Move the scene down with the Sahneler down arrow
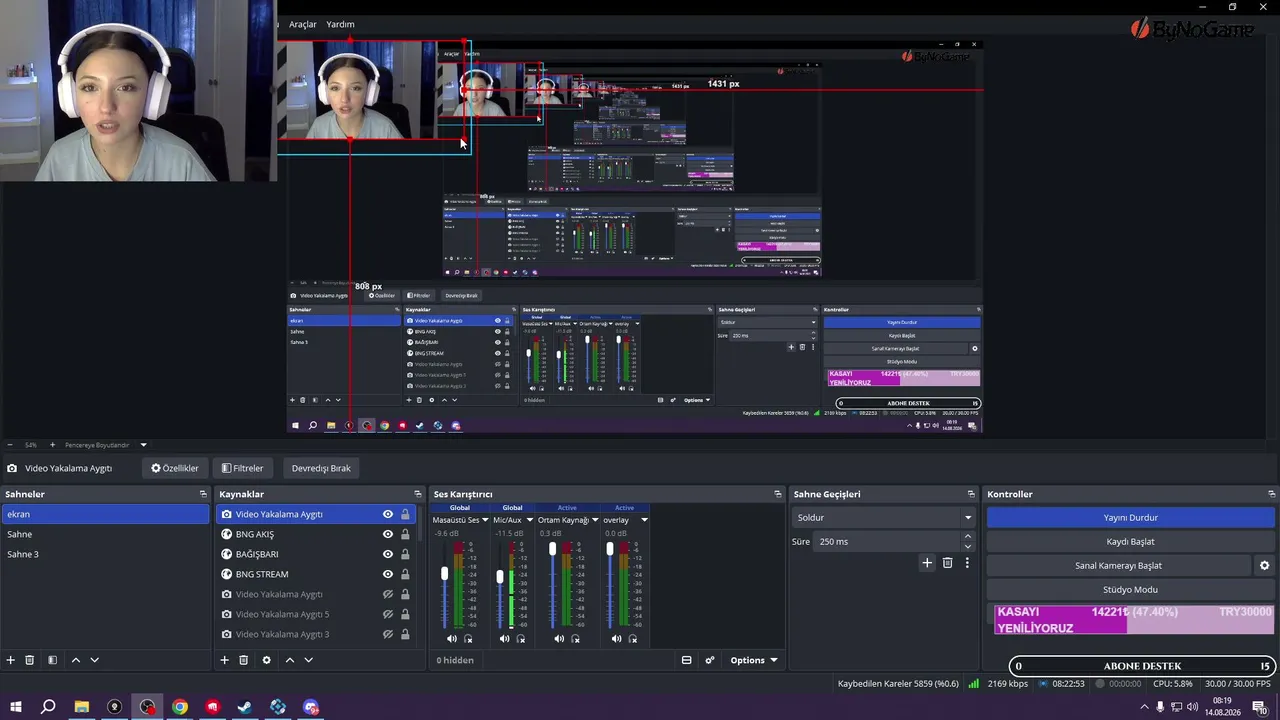This screenshot has height=720, width=1280. [x=95, y=660]
